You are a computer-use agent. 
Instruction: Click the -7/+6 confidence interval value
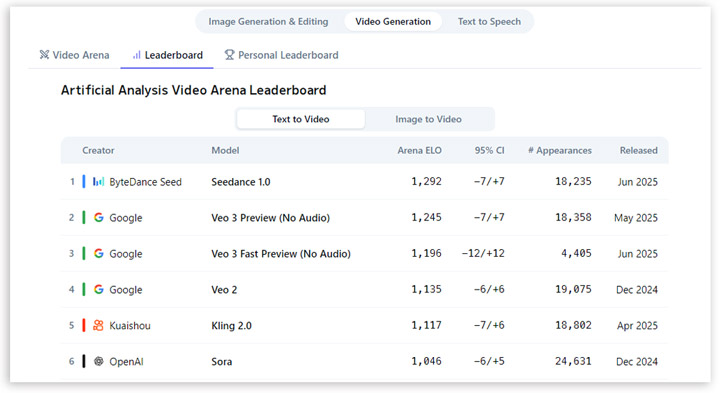click(x=489, y=325)
